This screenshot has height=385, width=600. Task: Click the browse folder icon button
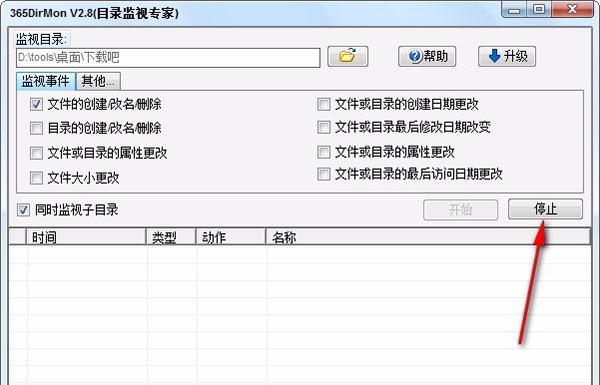347,57
